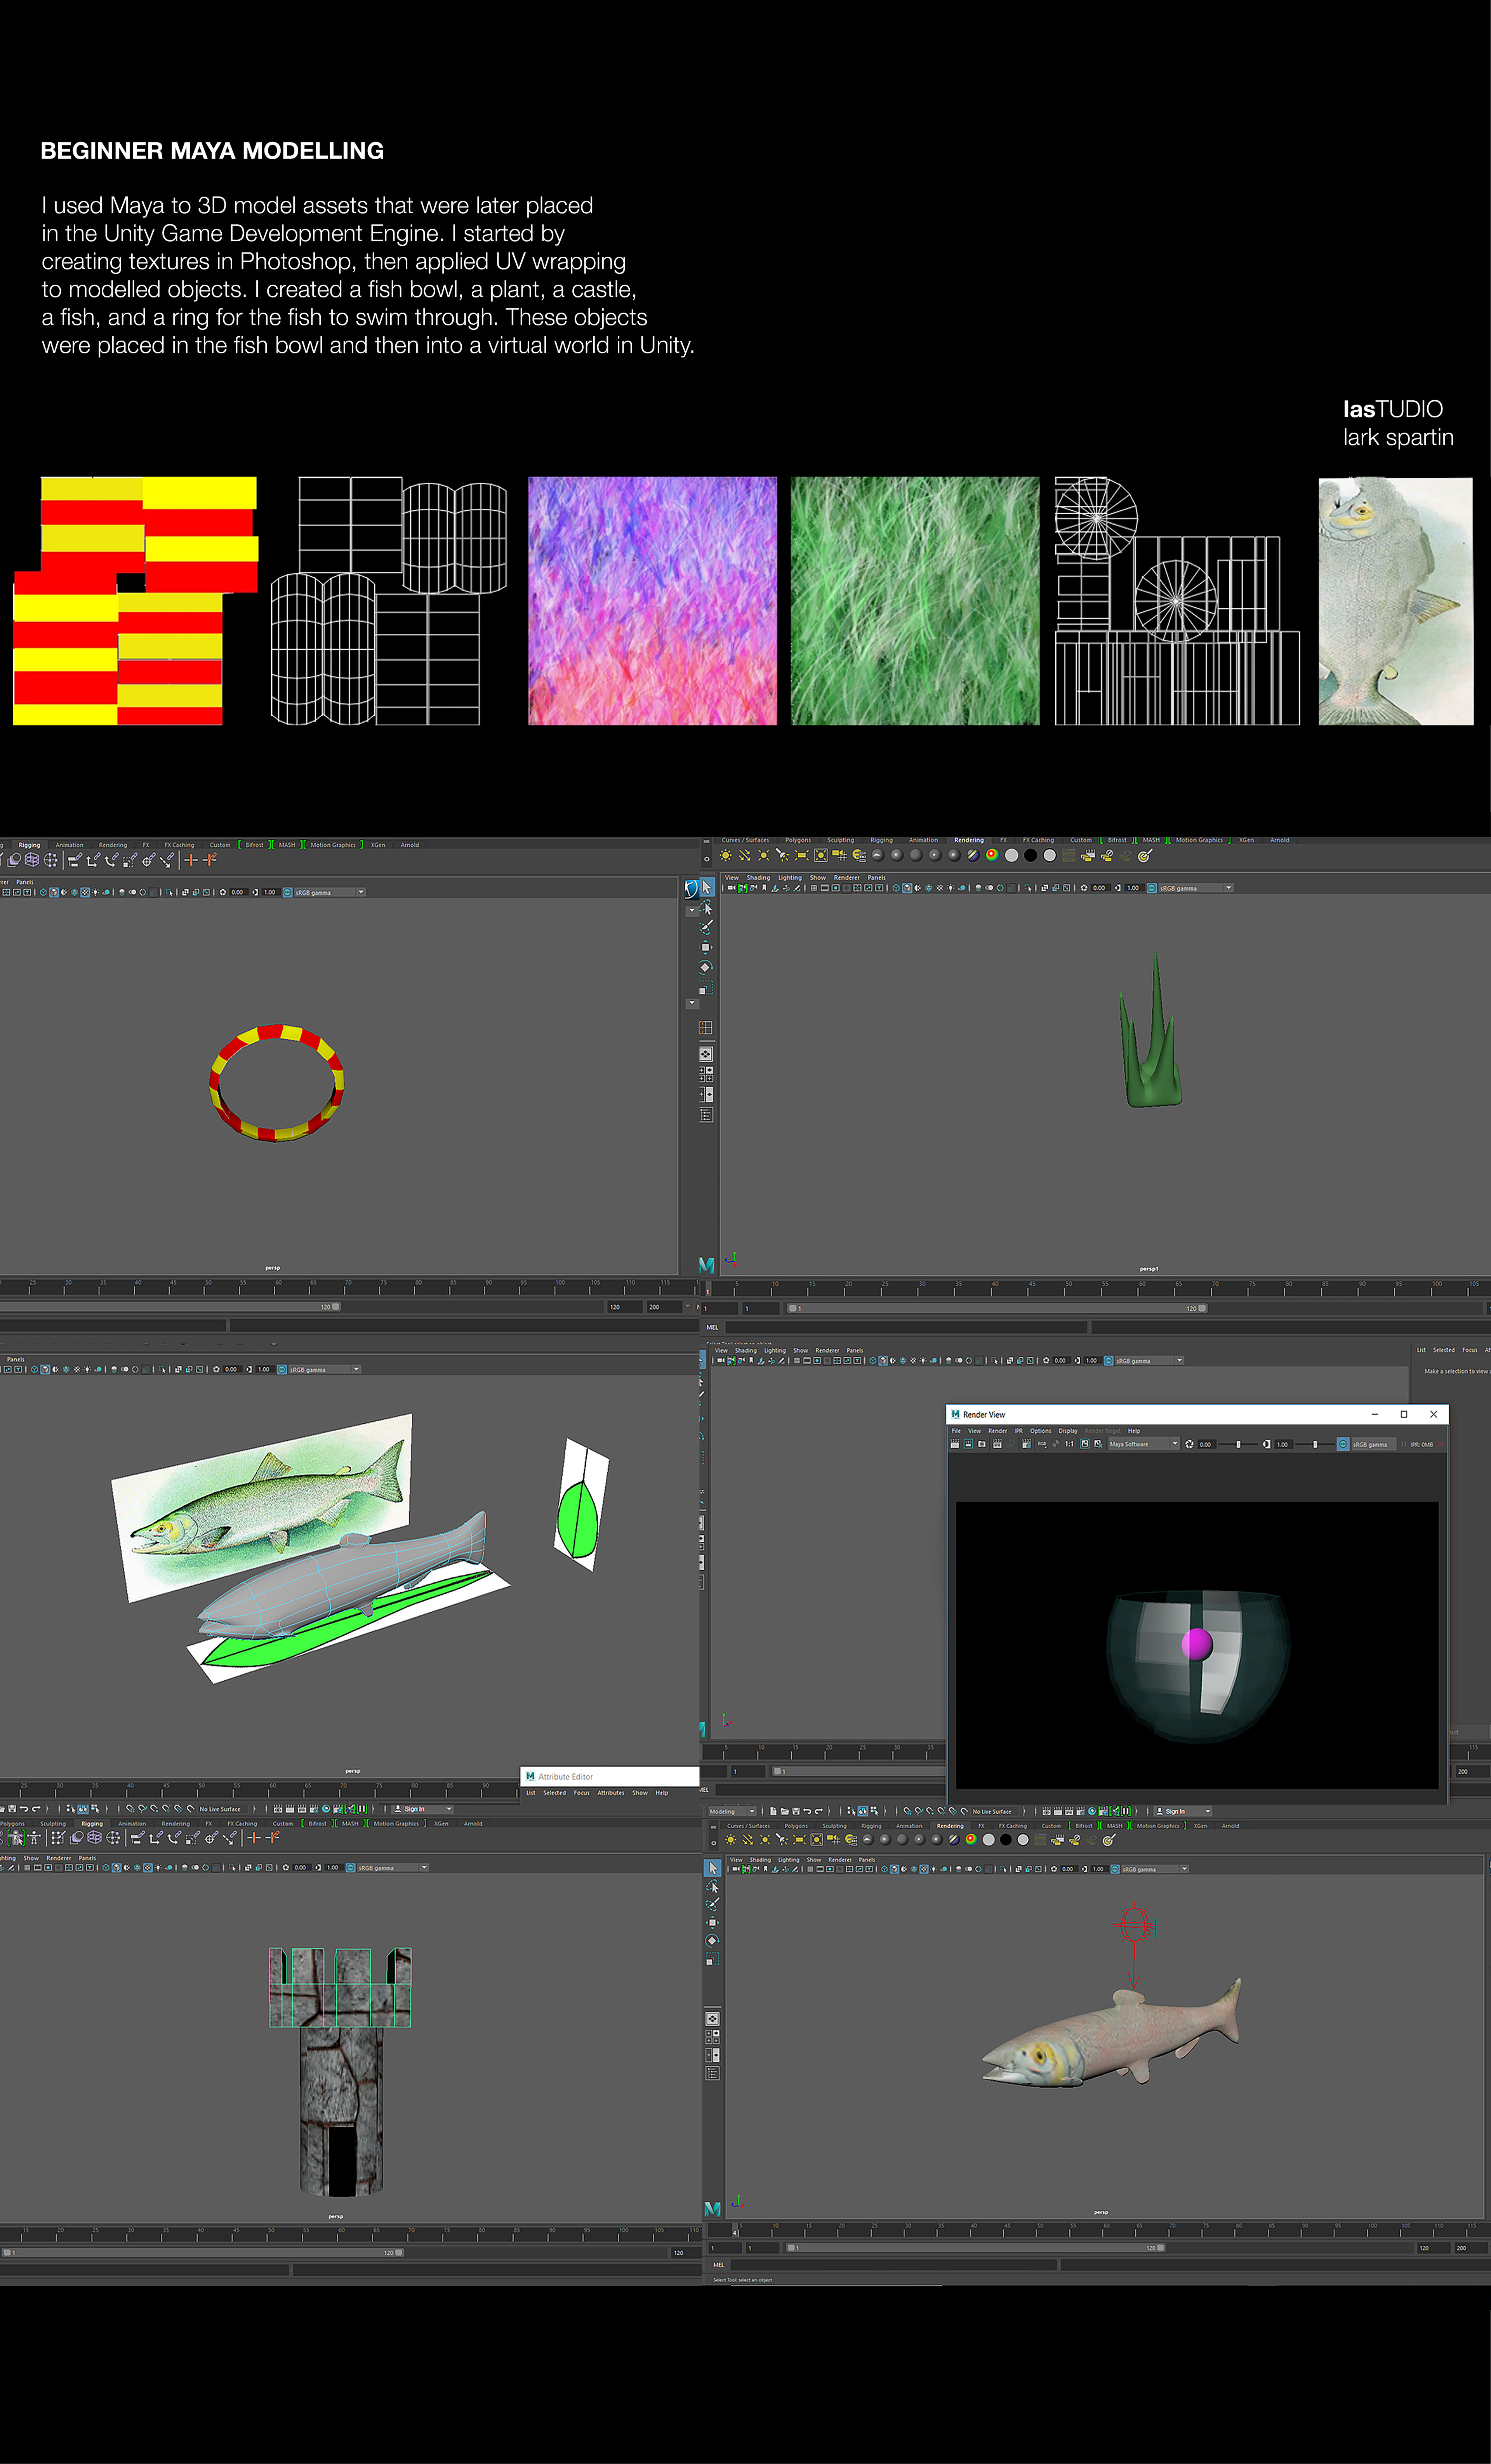Click the render region icon in Render View
The width and height of the screenshot is (1491, 2464).
(968, 1444)
